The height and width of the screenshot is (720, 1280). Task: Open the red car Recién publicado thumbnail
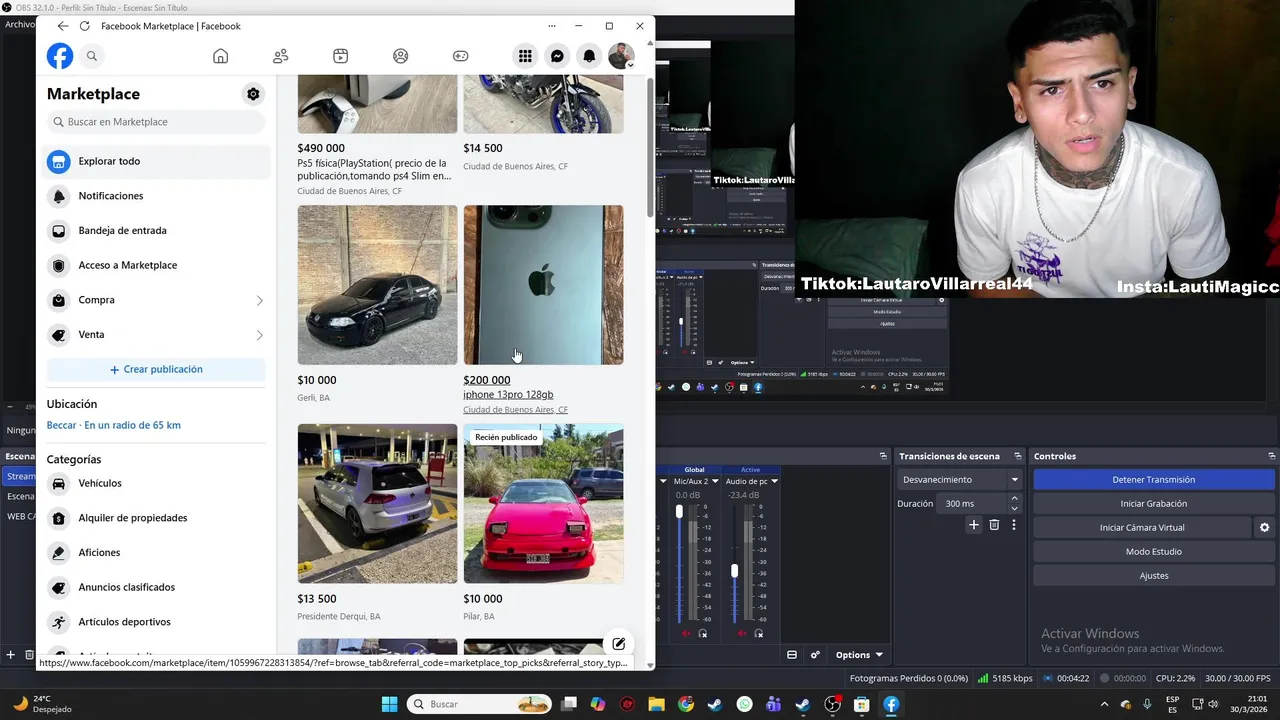pyautogui.click(x=543, y=504)
